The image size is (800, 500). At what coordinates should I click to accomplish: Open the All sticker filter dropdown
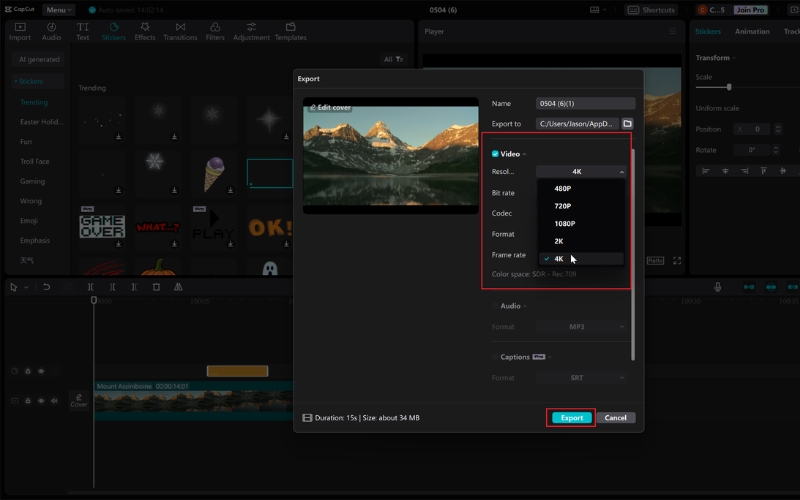pos(393,59)
